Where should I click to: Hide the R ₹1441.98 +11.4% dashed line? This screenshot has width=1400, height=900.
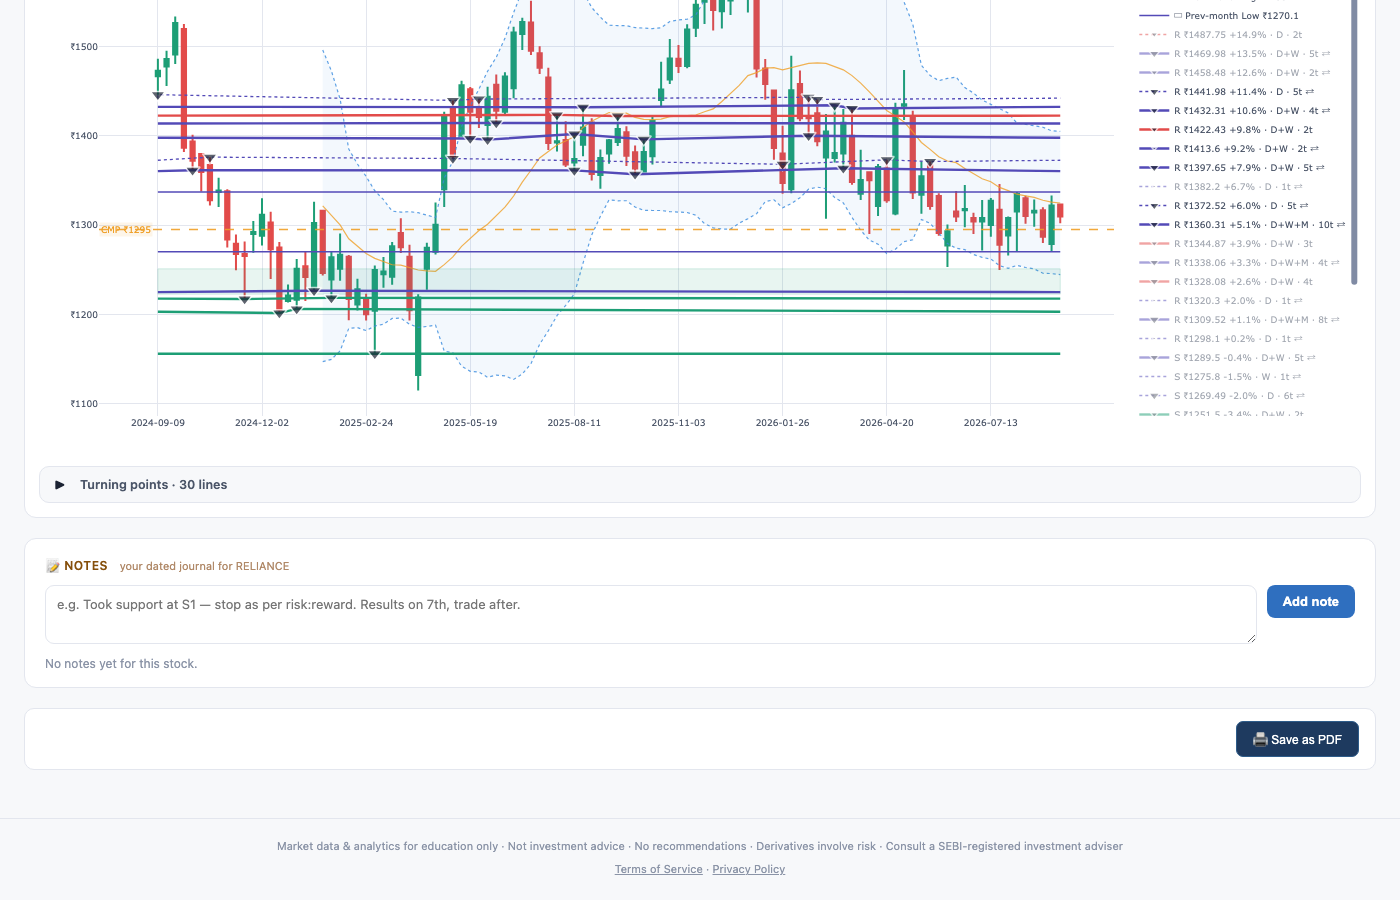[1227, 92]
